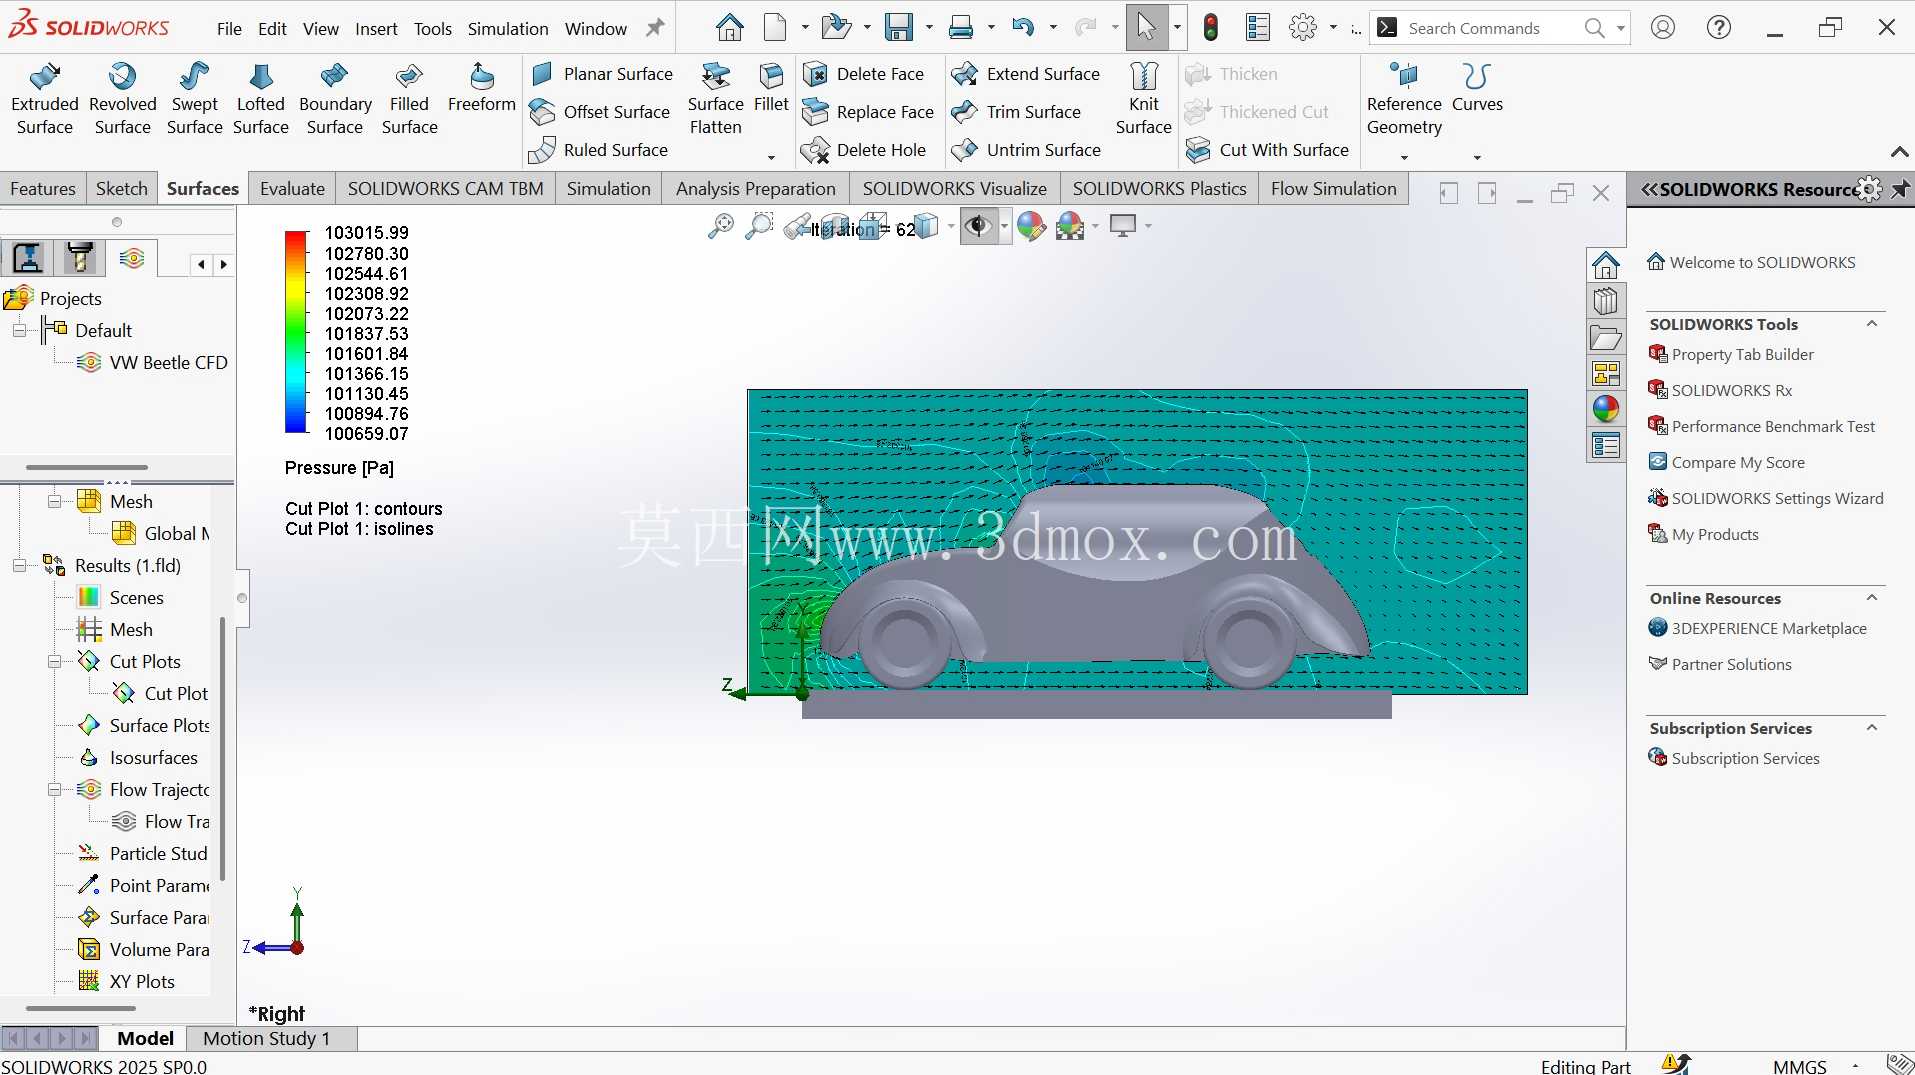Select the Knit Surface tool
This screenshot has width=1915, height=1075.
(1143, 99)
